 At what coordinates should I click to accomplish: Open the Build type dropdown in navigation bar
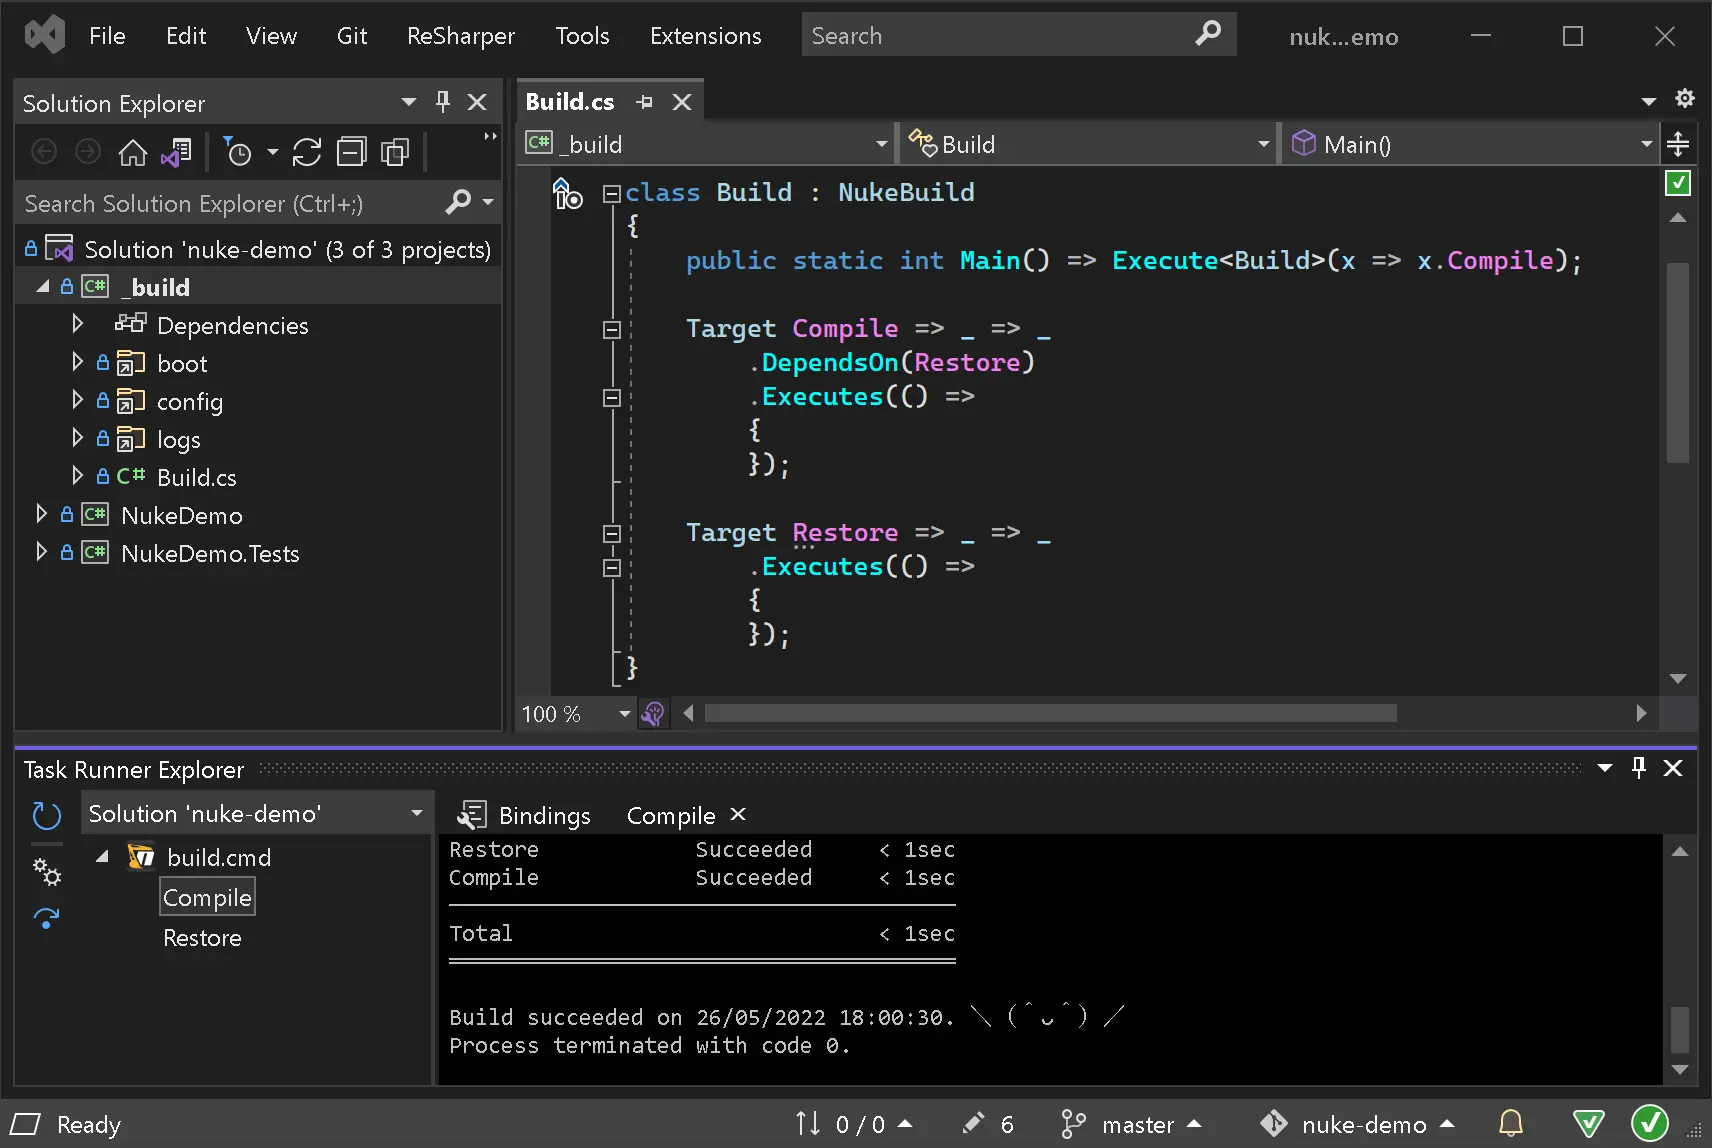(x=1264, y=144)
